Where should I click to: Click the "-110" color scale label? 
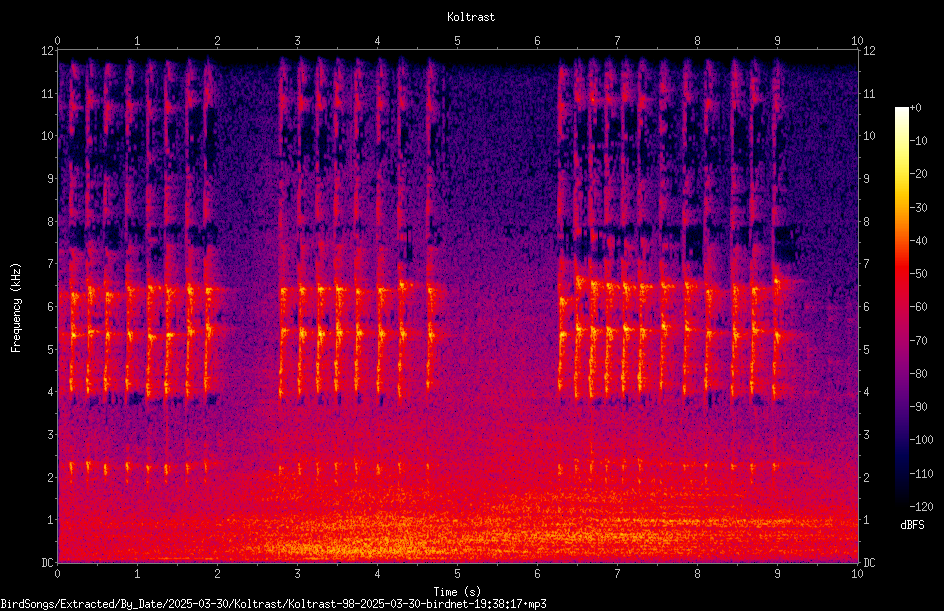click(x=921, y=474)
